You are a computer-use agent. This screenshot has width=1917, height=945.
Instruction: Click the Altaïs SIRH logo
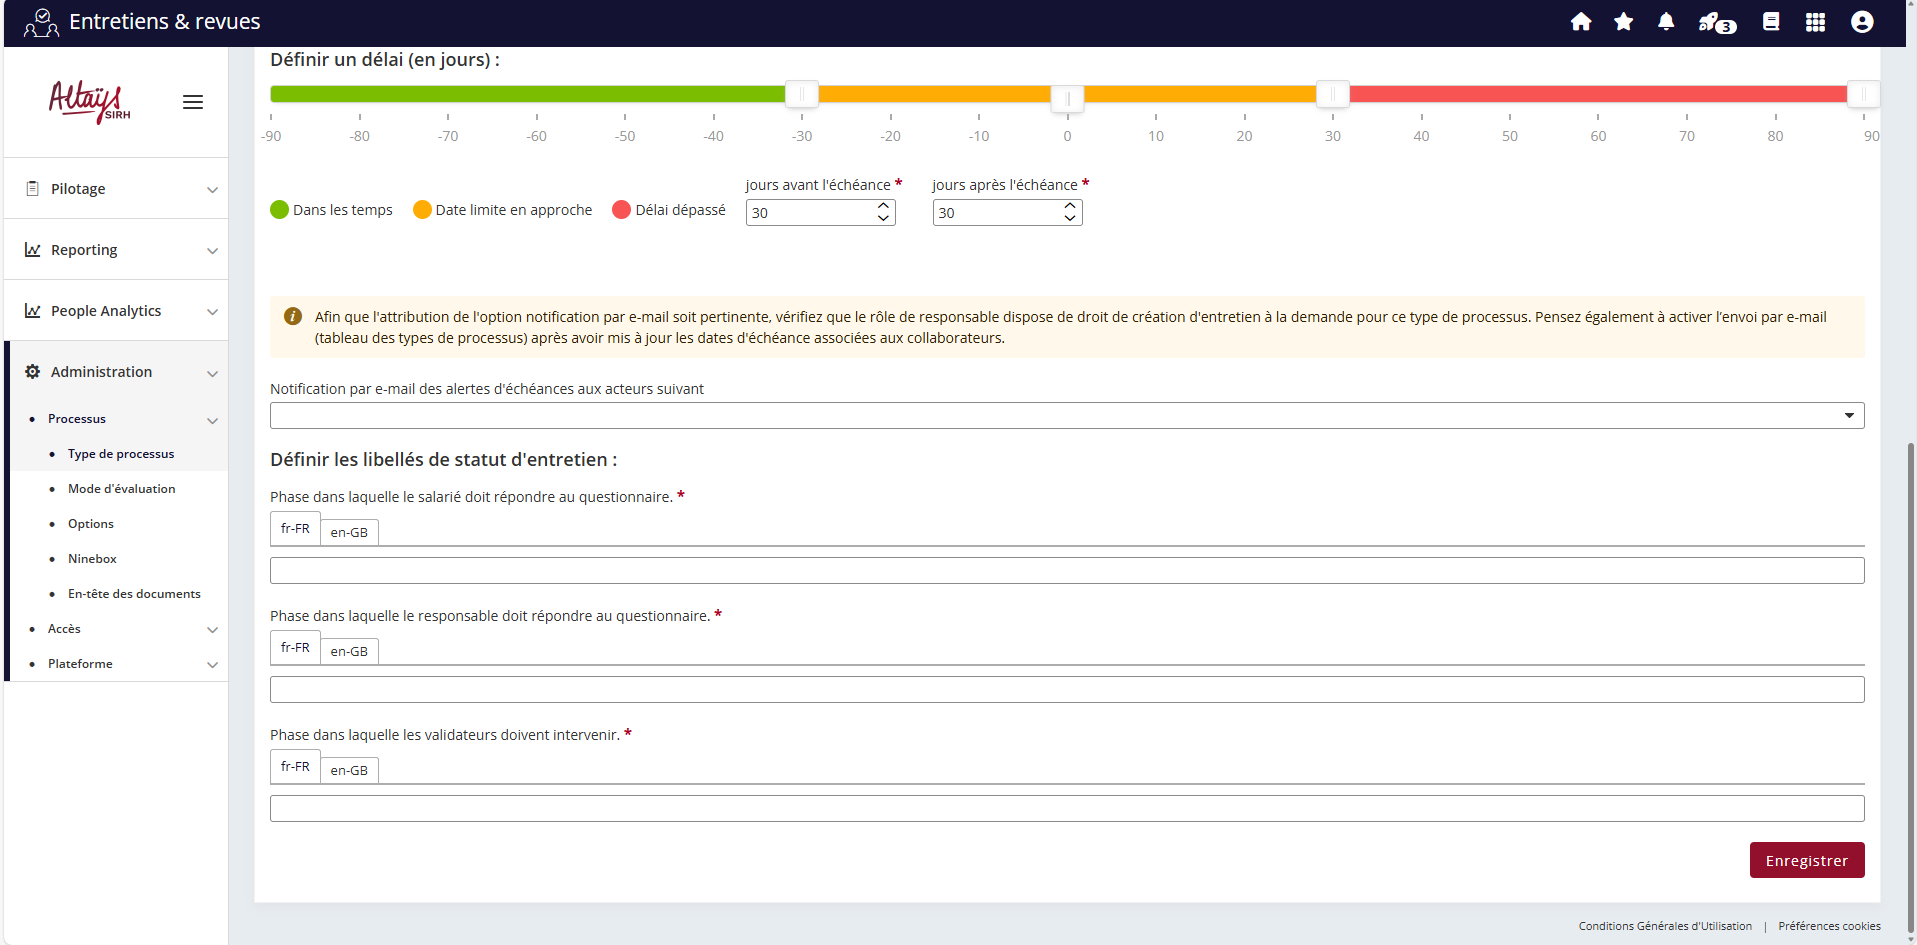pos(89,101)
